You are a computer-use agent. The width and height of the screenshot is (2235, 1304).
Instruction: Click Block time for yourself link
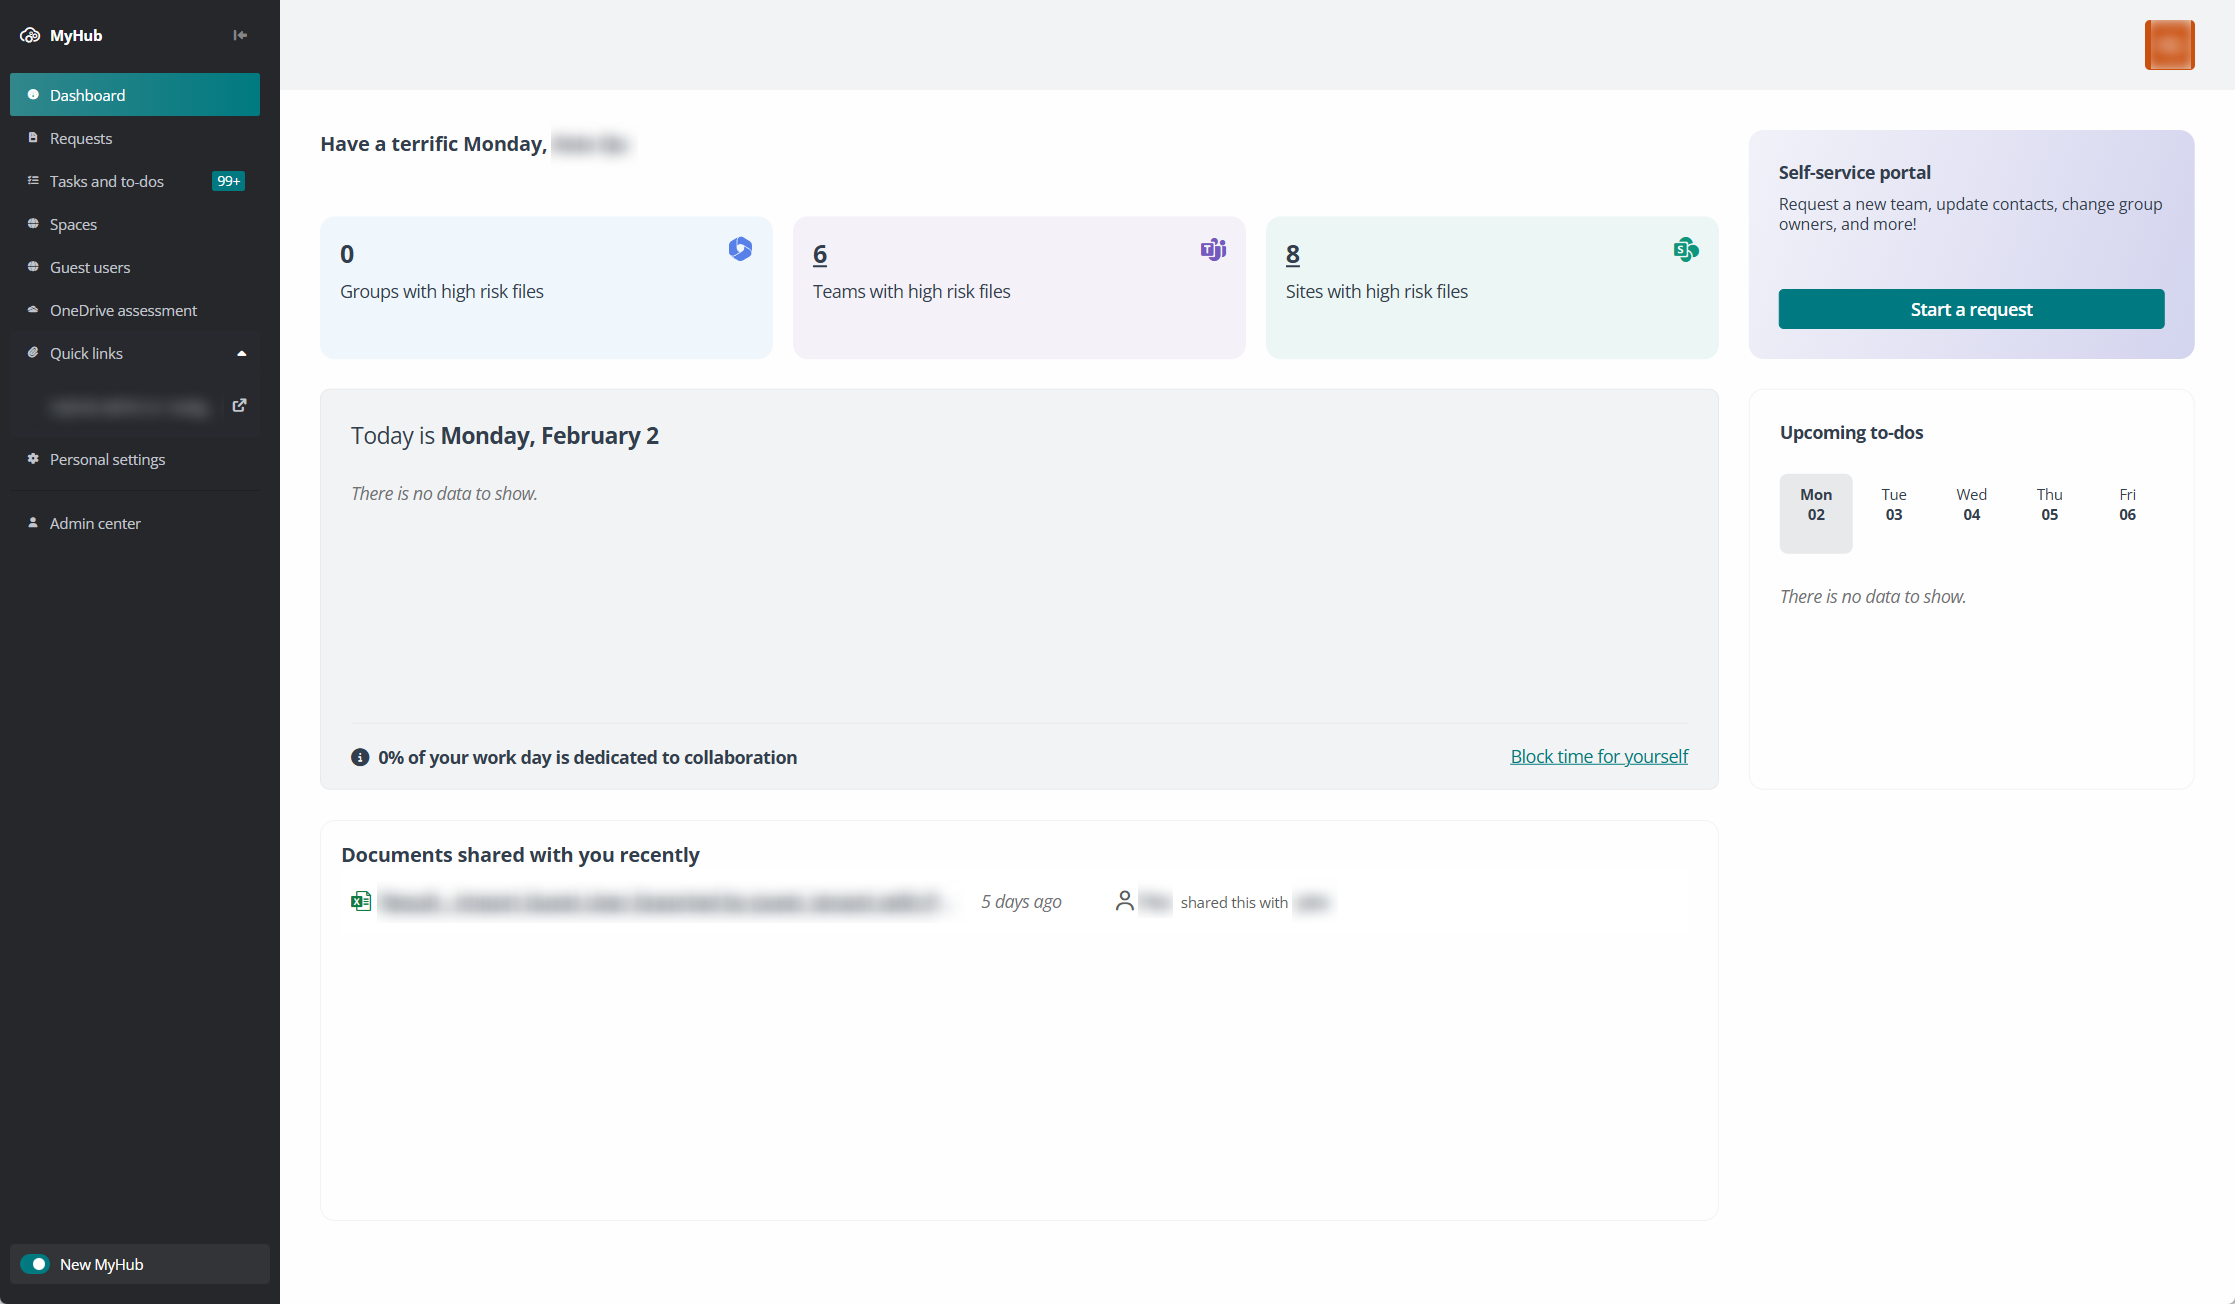coord(1598,756)
